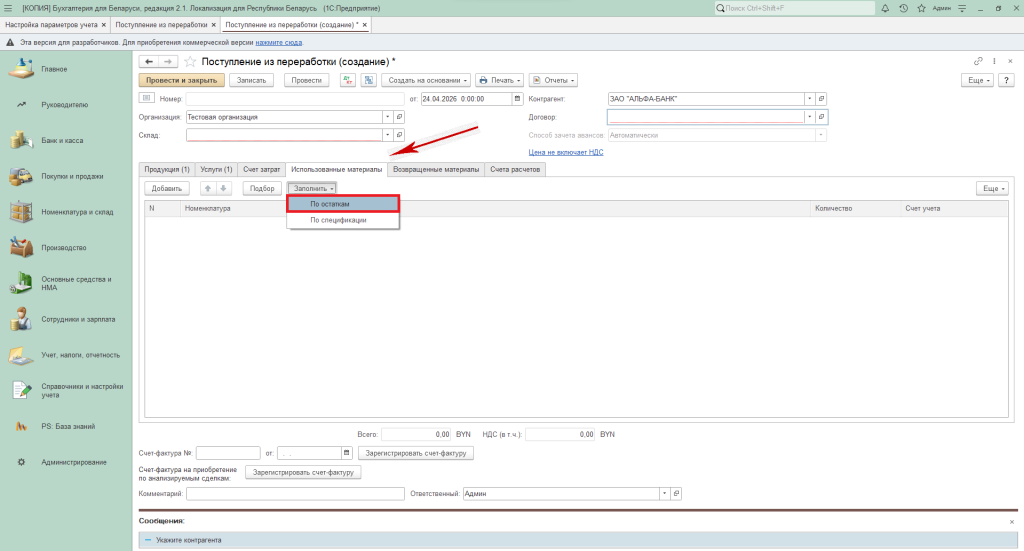This screenshot has height=551, width=1024.
Task: Click the favorites star in the title bar
Action: point(919,8)
